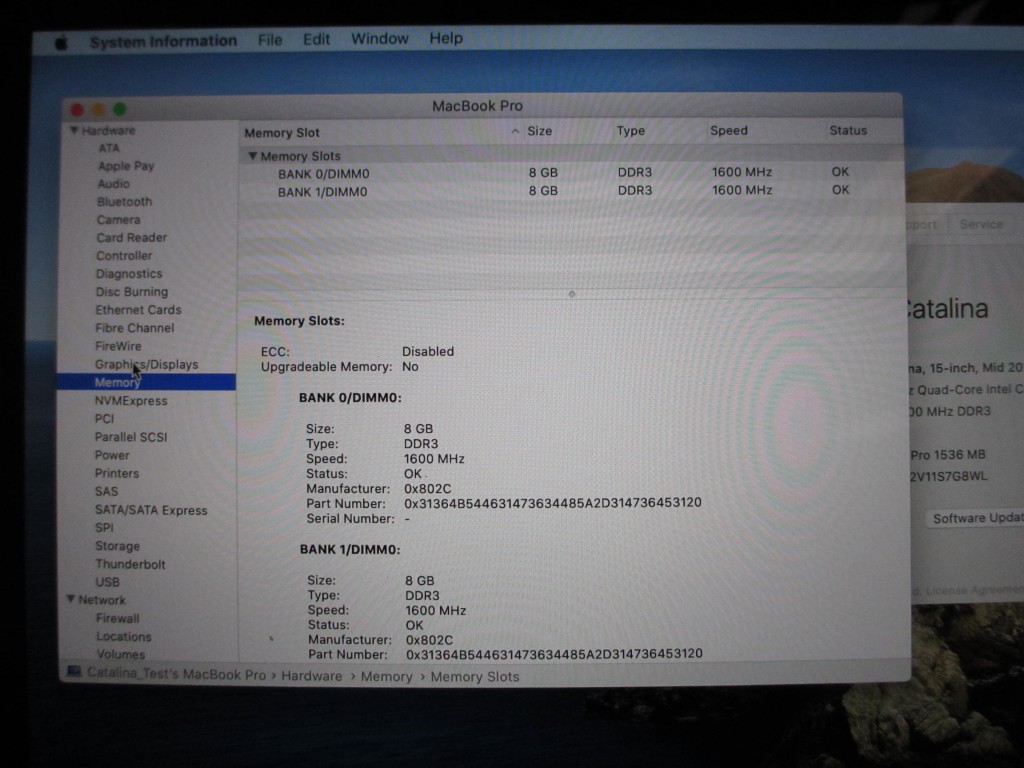Click the Memory Slots details heading
Screen dimensions: 1024x768
pyautogui.click(x=299, y=321)
